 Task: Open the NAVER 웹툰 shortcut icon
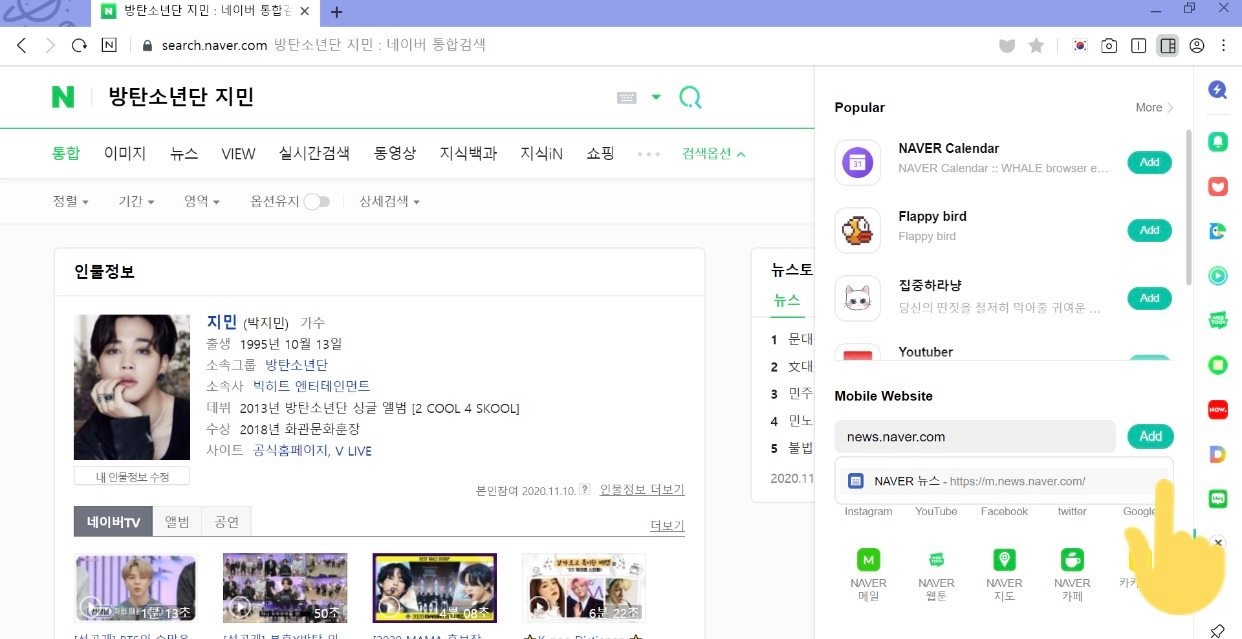coord(936,560)
